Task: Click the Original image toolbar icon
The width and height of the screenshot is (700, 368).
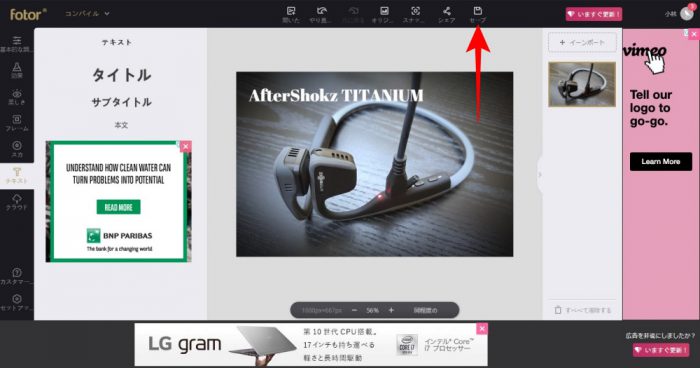Action: point(384,15)
